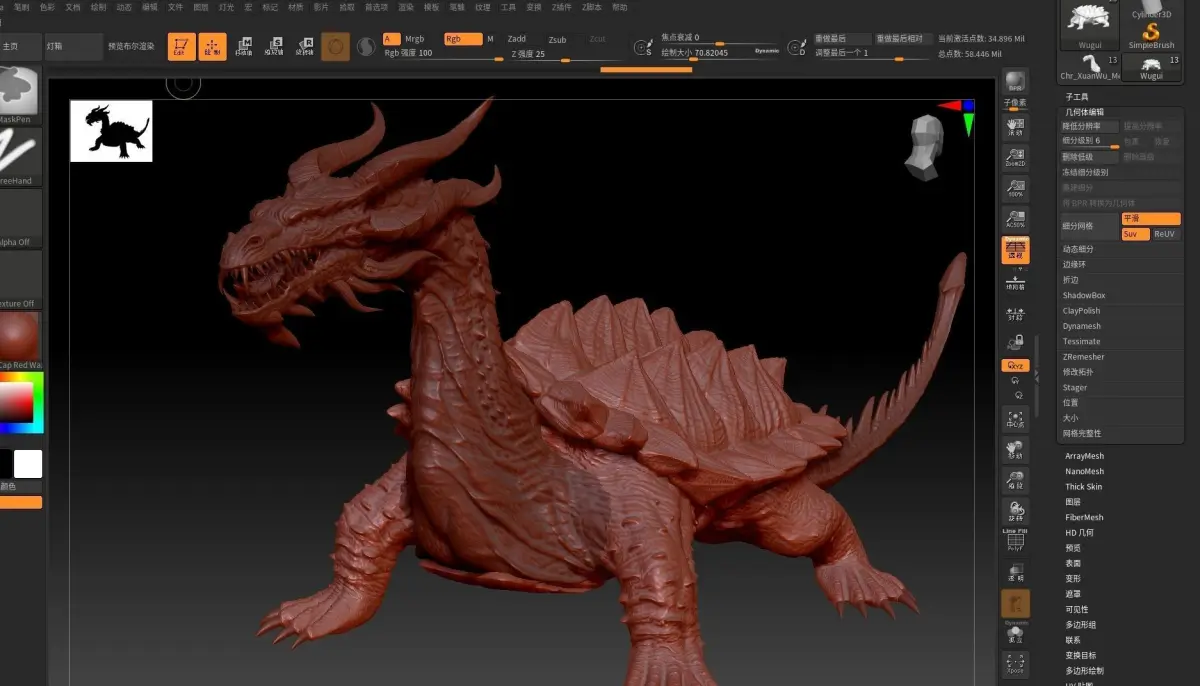Expand the ArrayMesh subpalette
Image resolution: width=1200 pixels, height=686 pixels.
[x=1084, y=456]
